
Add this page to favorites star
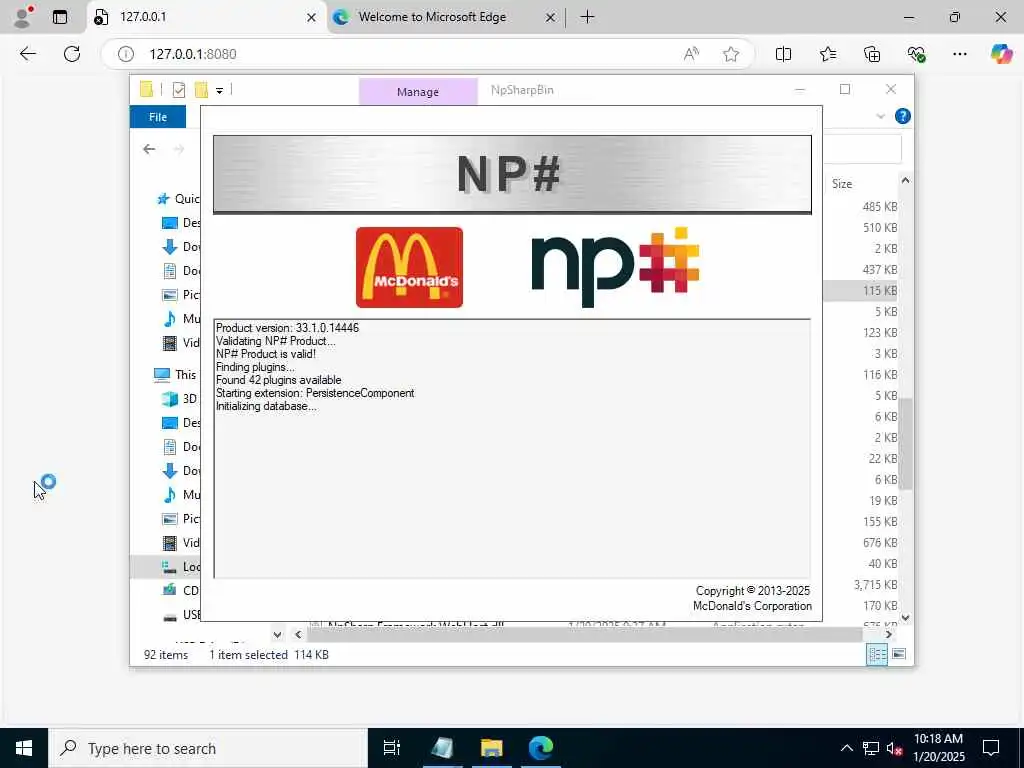click(x=731, y=54)
